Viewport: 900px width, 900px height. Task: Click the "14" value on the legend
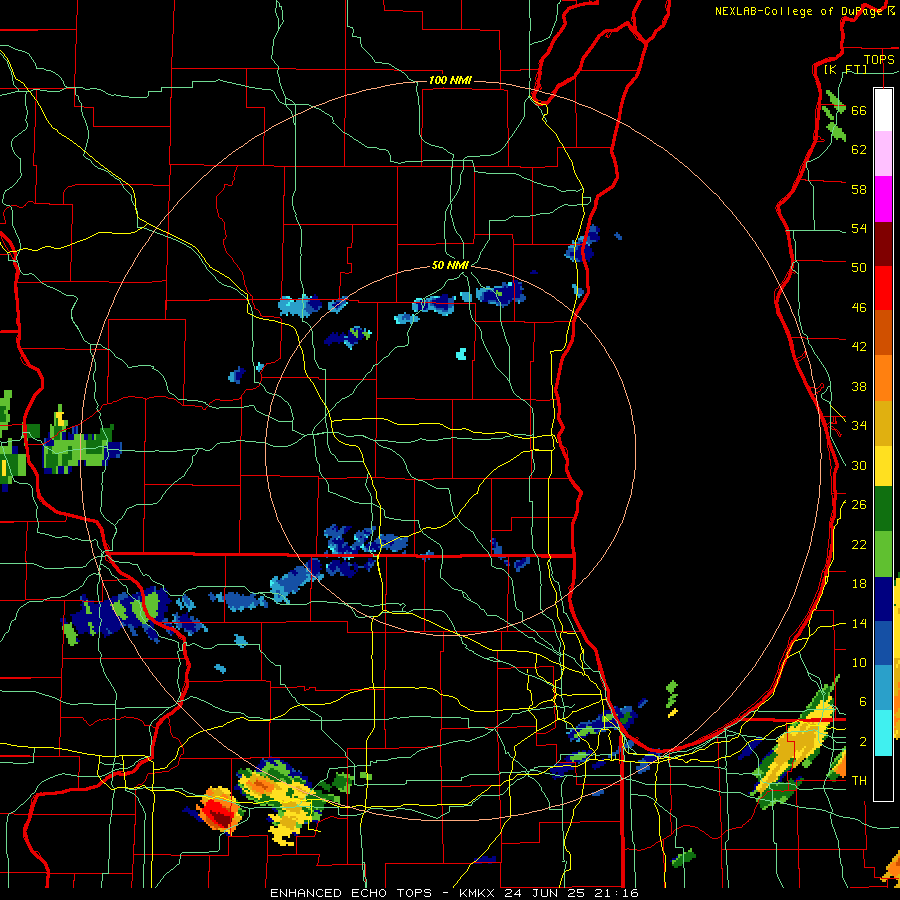(x=859, y=623)
